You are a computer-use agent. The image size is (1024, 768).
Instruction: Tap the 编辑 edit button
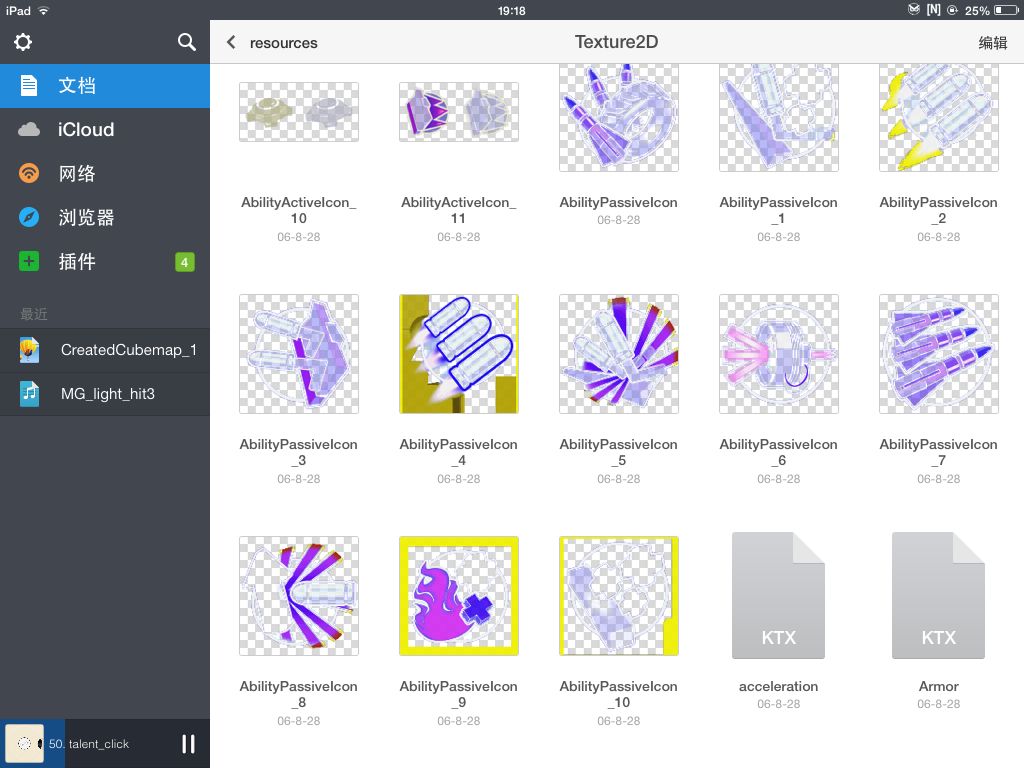(x=993, y=43)
